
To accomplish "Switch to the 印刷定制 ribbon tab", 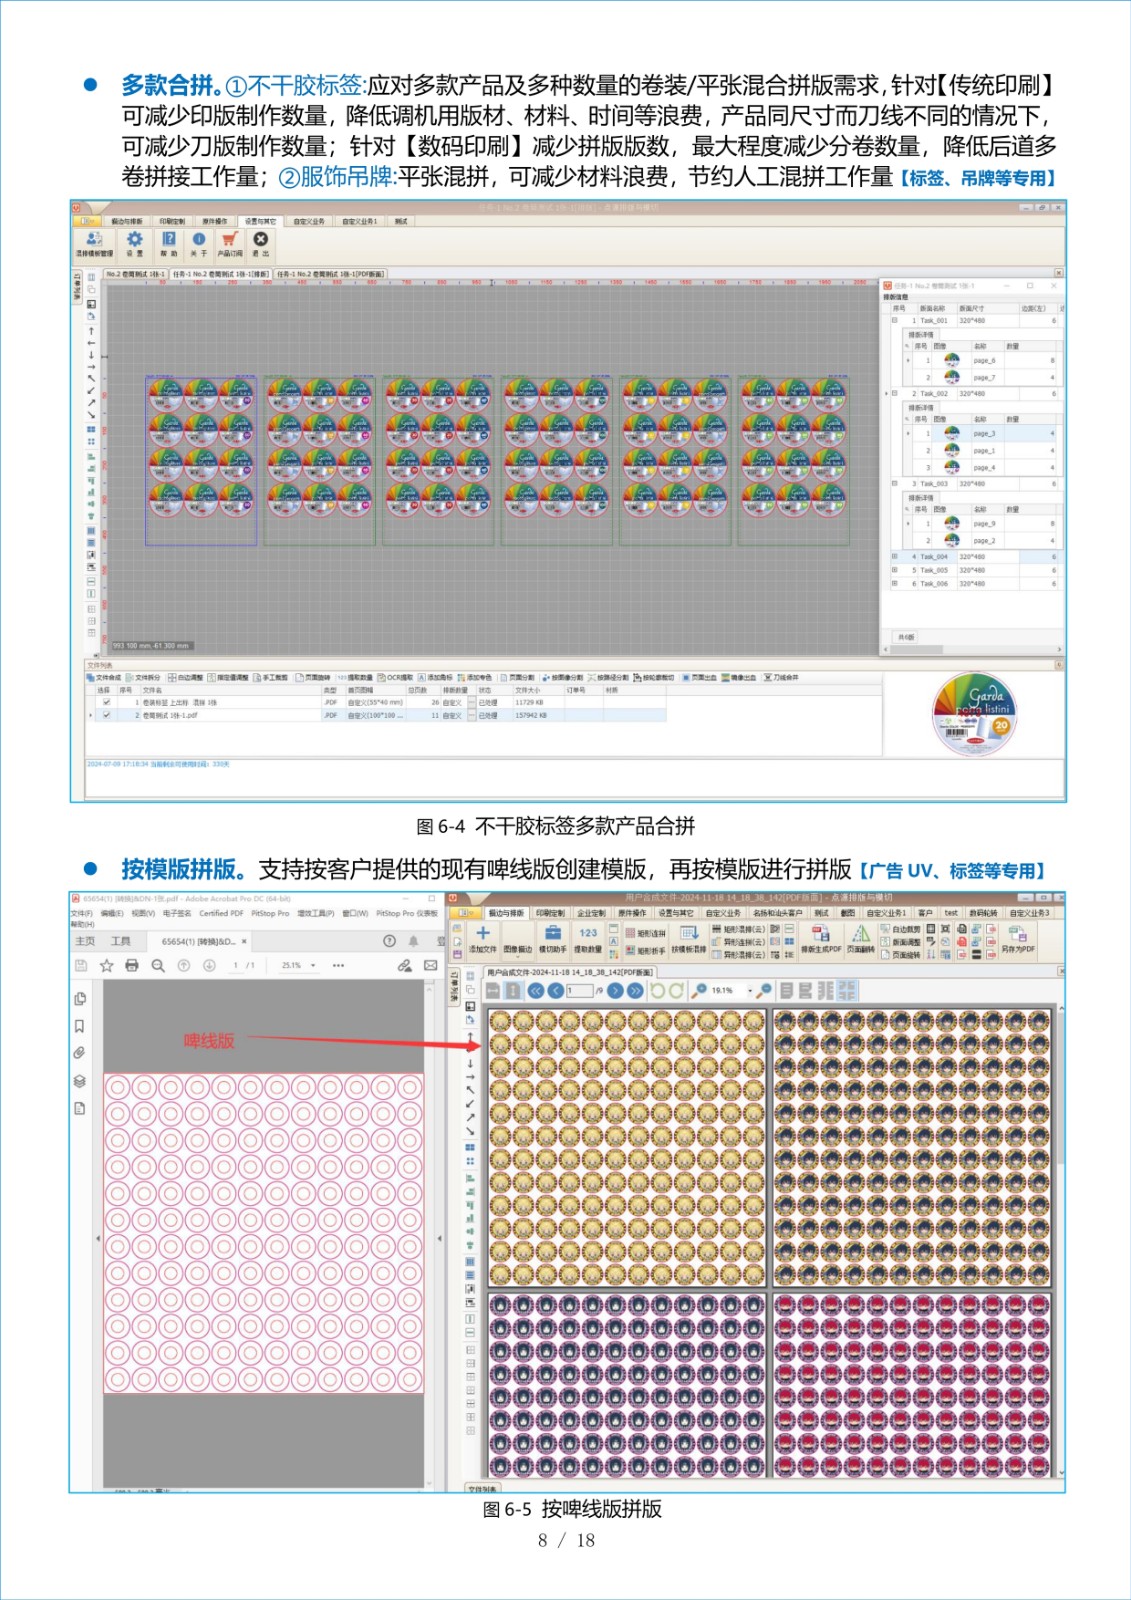I will [172, 221].
